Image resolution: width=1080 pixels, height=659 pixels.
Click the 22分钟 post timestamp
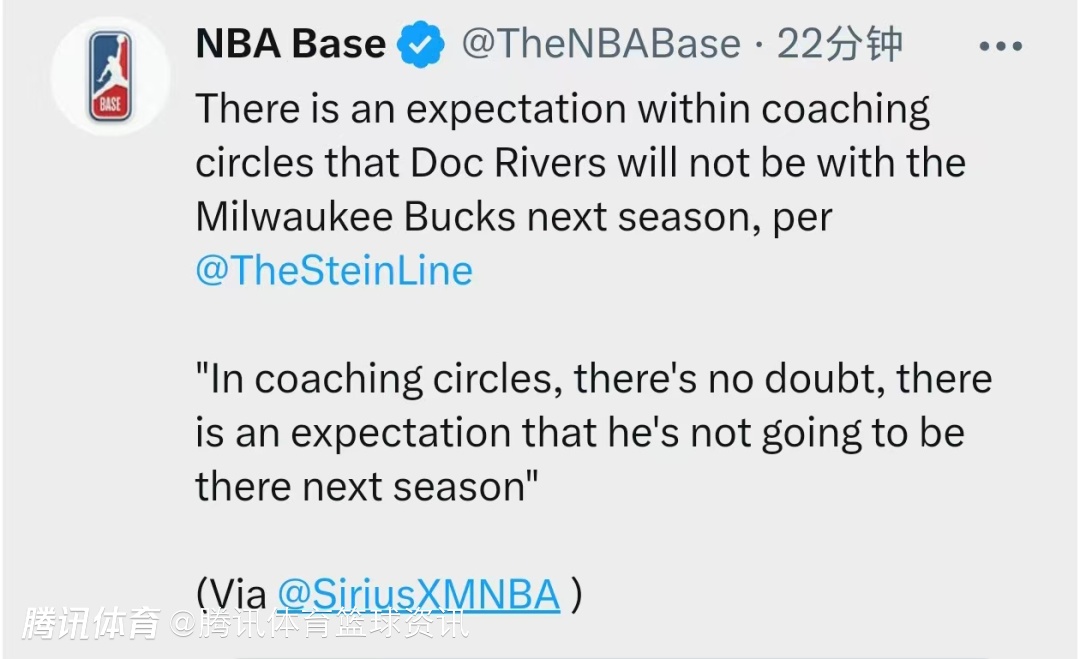(x=840, y=44)
